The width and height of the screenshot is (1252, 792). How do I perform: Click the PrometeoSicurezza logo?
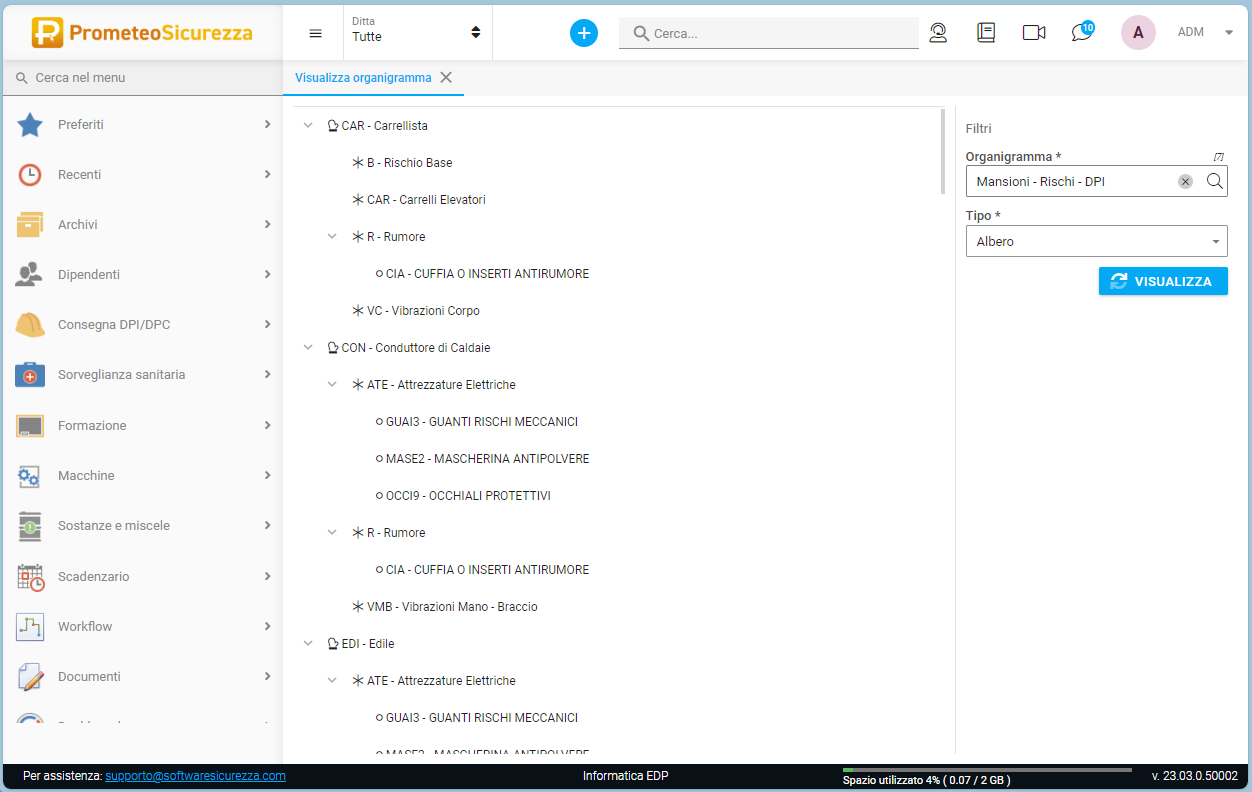click(x=141, y=32)
